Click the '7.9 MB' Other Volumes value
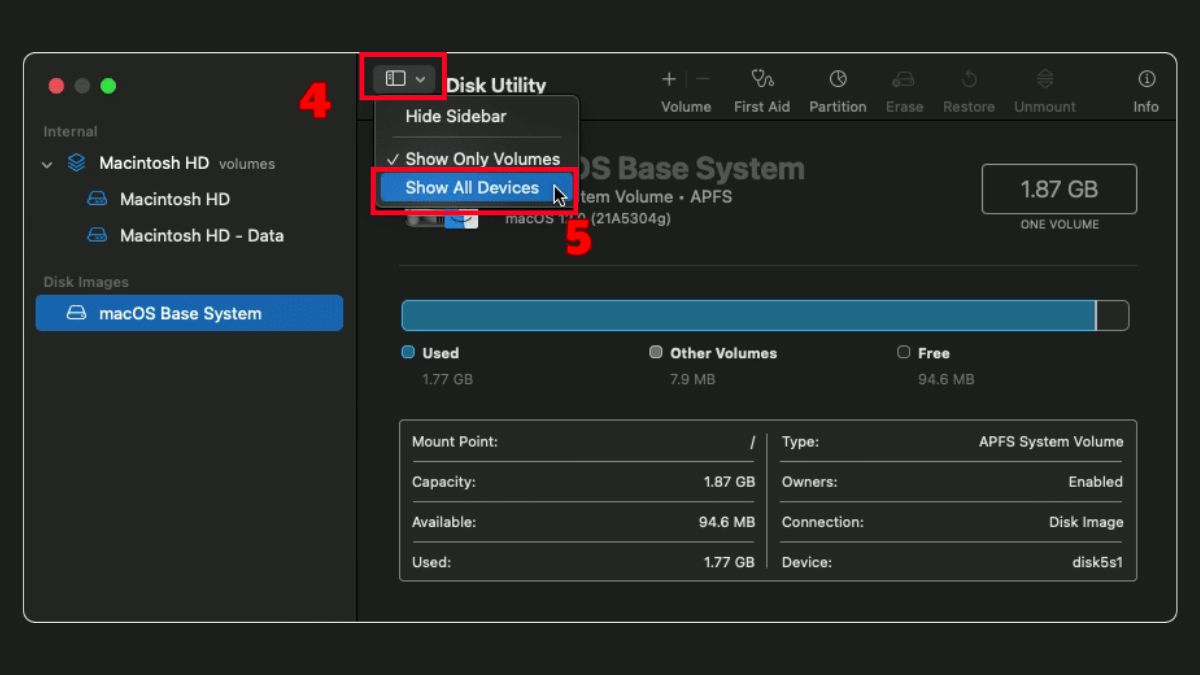Viewport: 1200px width, 675px height. tap(693, 379)
